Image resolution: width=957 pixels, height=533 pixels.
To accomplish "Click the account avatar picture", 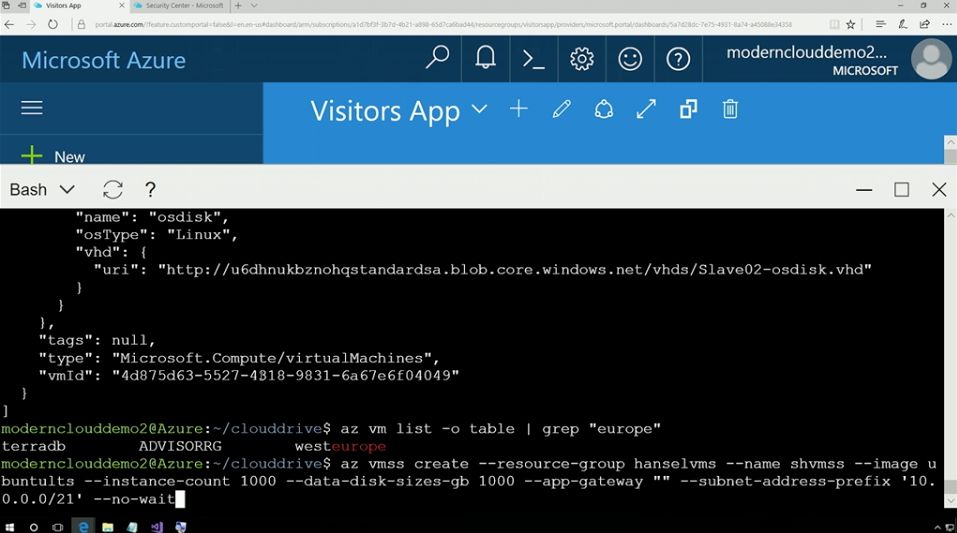I will click(x=931, y=59).
